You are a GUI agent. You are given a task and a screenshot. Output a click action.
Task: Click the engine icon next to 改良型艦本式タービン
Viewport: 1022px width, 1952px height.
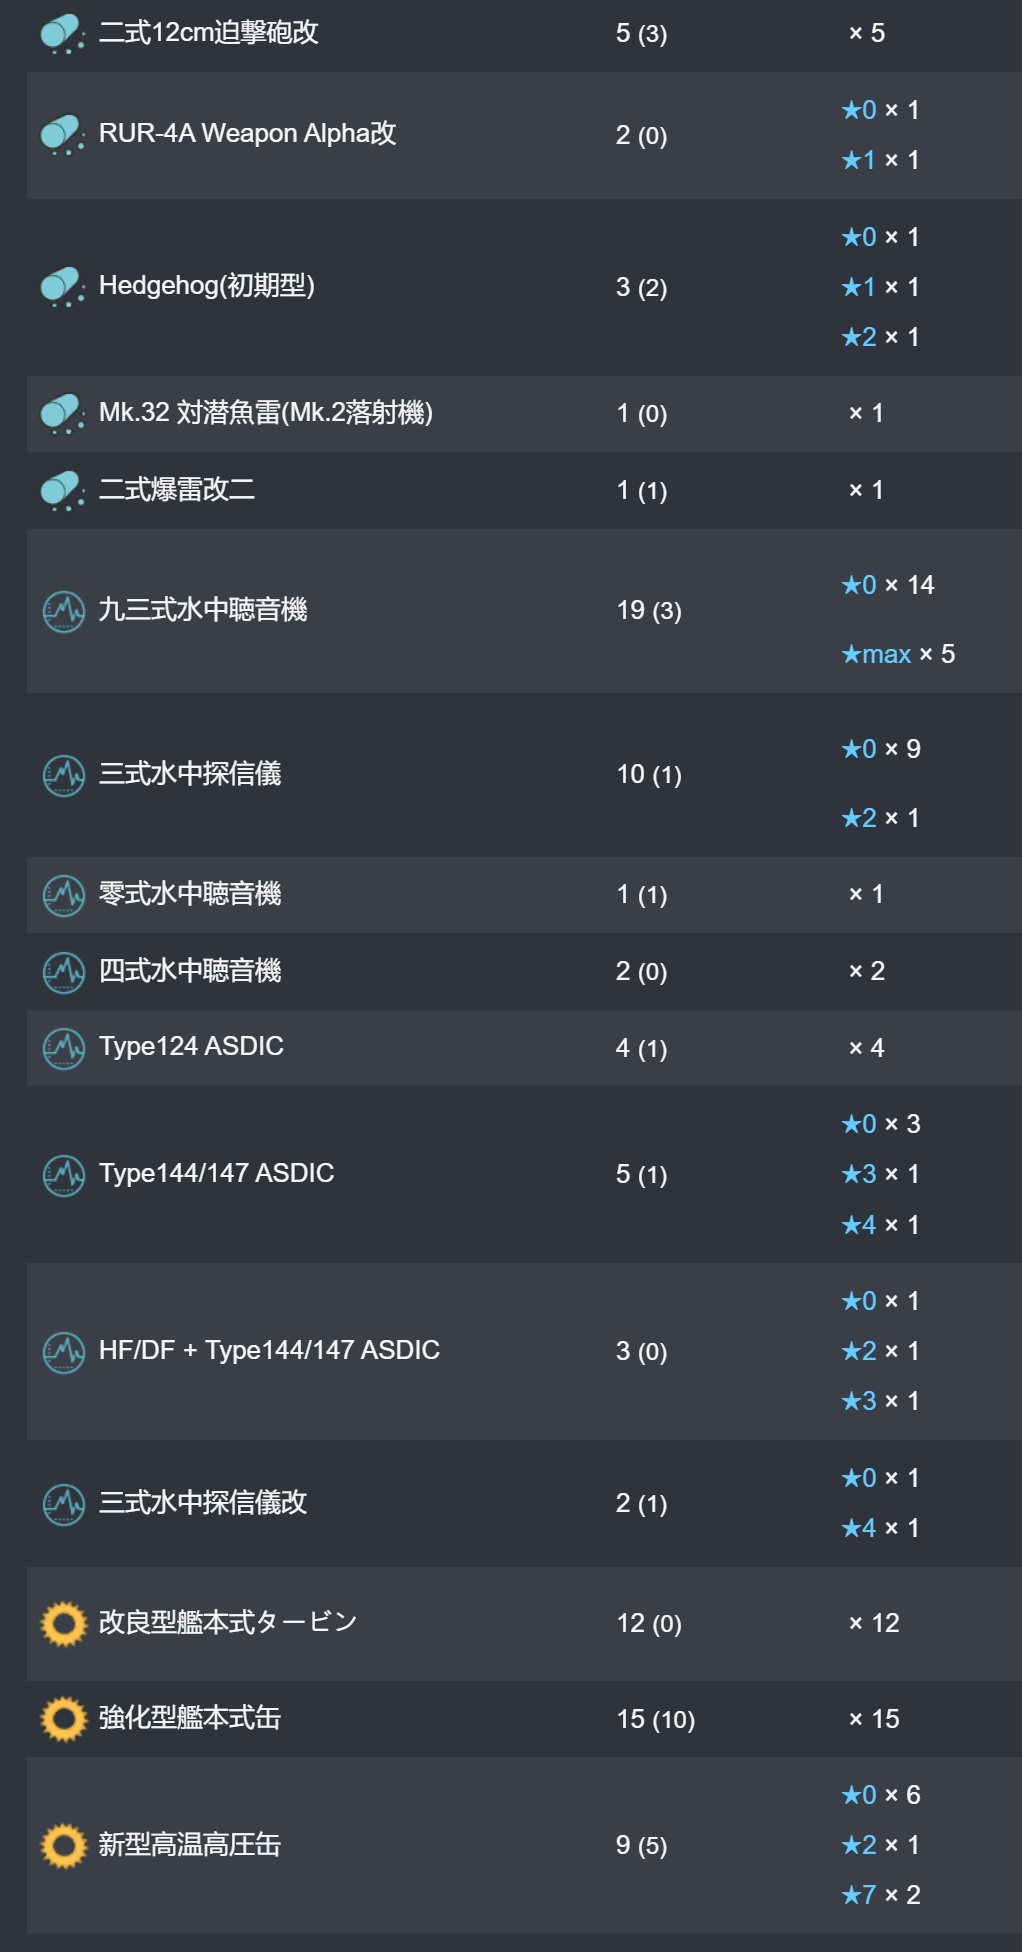[64, 1624]
